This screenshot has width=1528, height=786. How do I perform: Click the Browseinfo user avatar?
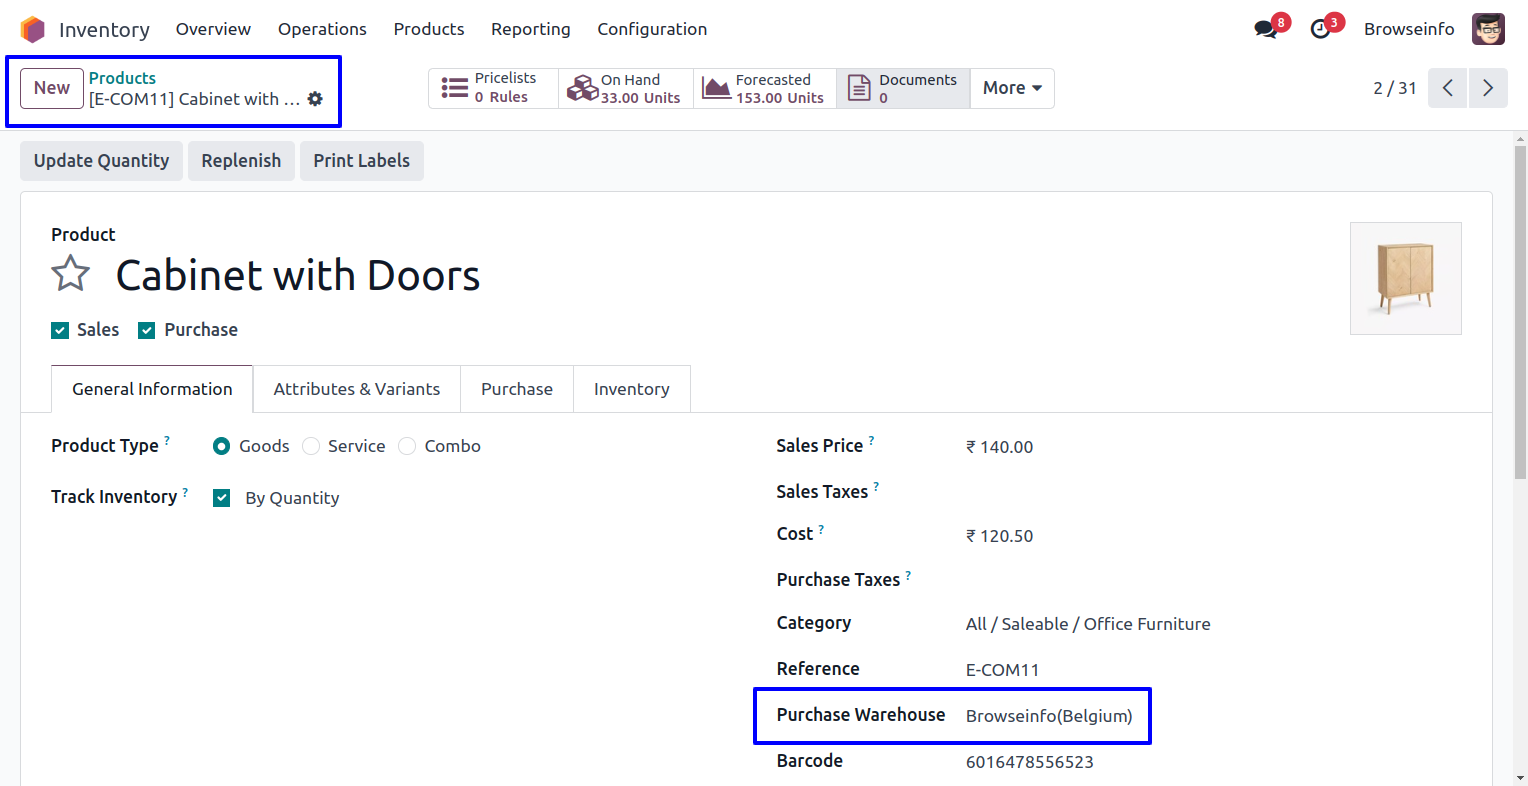(1488, 29)
